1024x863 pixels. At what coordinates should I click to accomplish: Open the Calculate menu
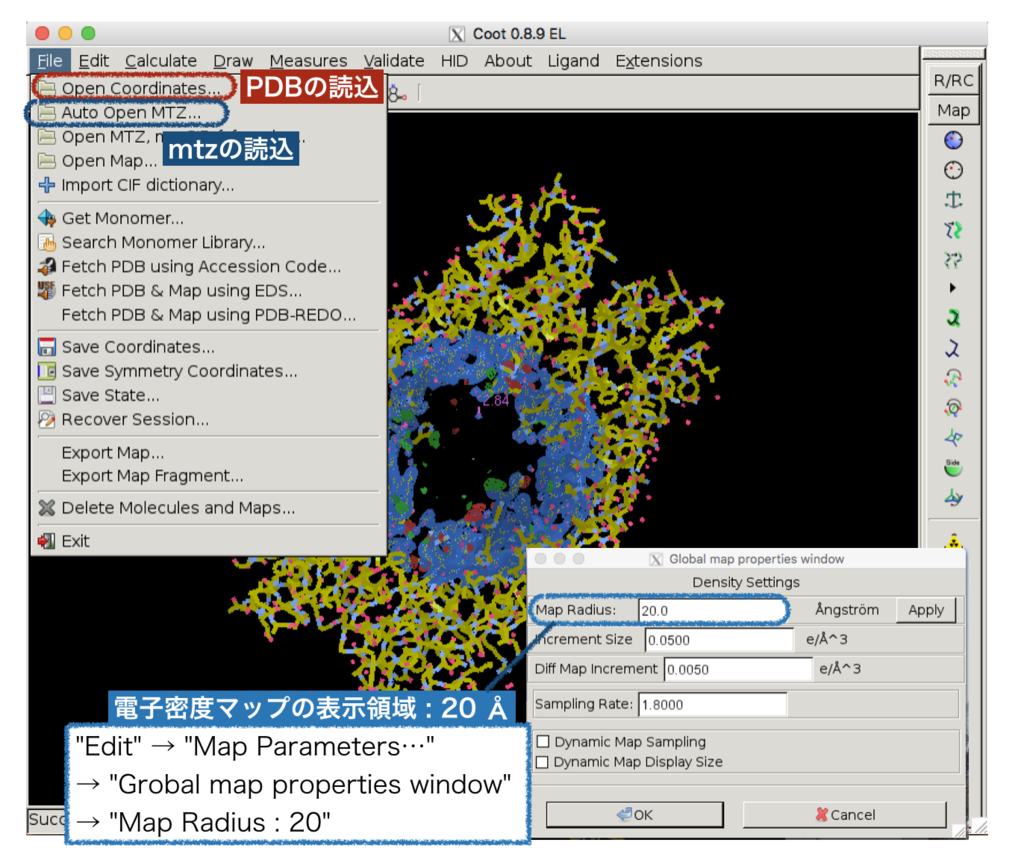[x=161, y=61]
